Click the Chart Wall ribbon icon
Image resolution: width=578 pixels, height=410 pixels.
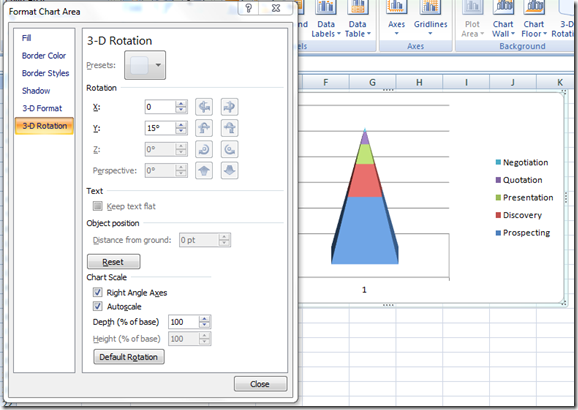coord(503,7)
